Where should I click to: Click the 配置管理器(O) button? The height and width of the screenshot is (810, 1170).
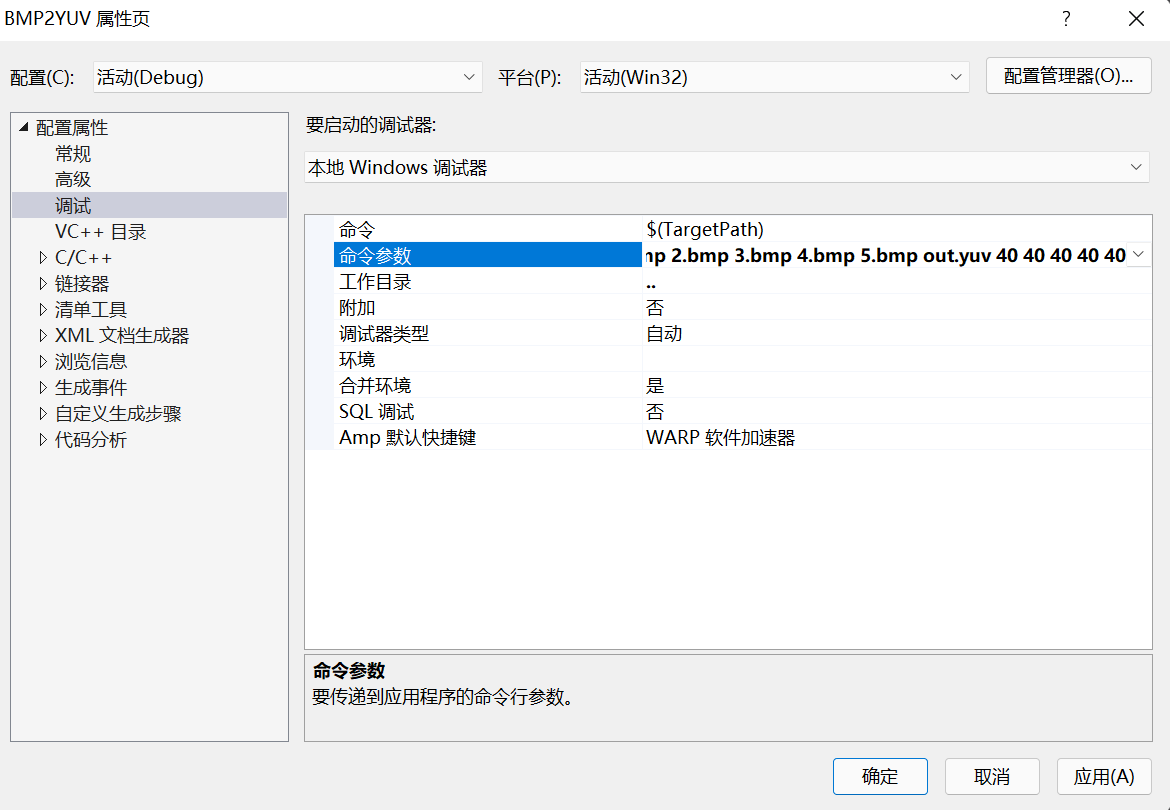(x=1068, y=76)
